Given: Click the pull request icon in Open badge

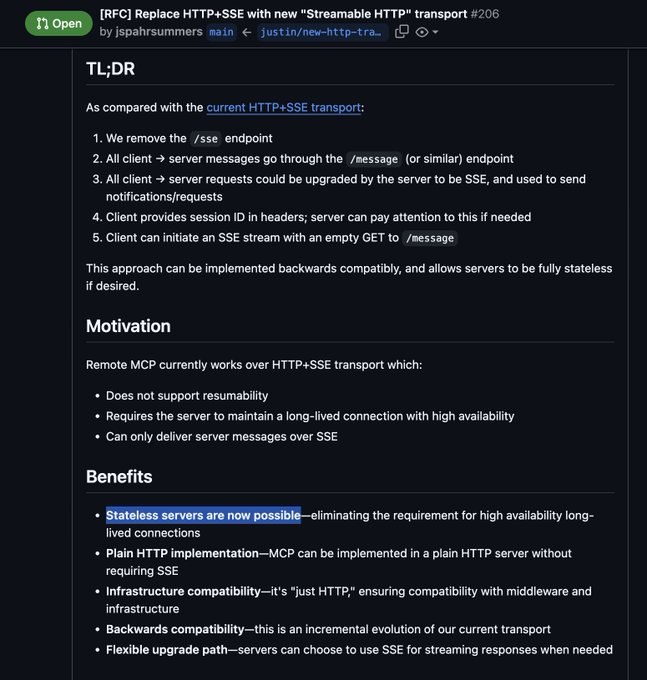Looking at the screenshot, I should click(x=42, y=23).
